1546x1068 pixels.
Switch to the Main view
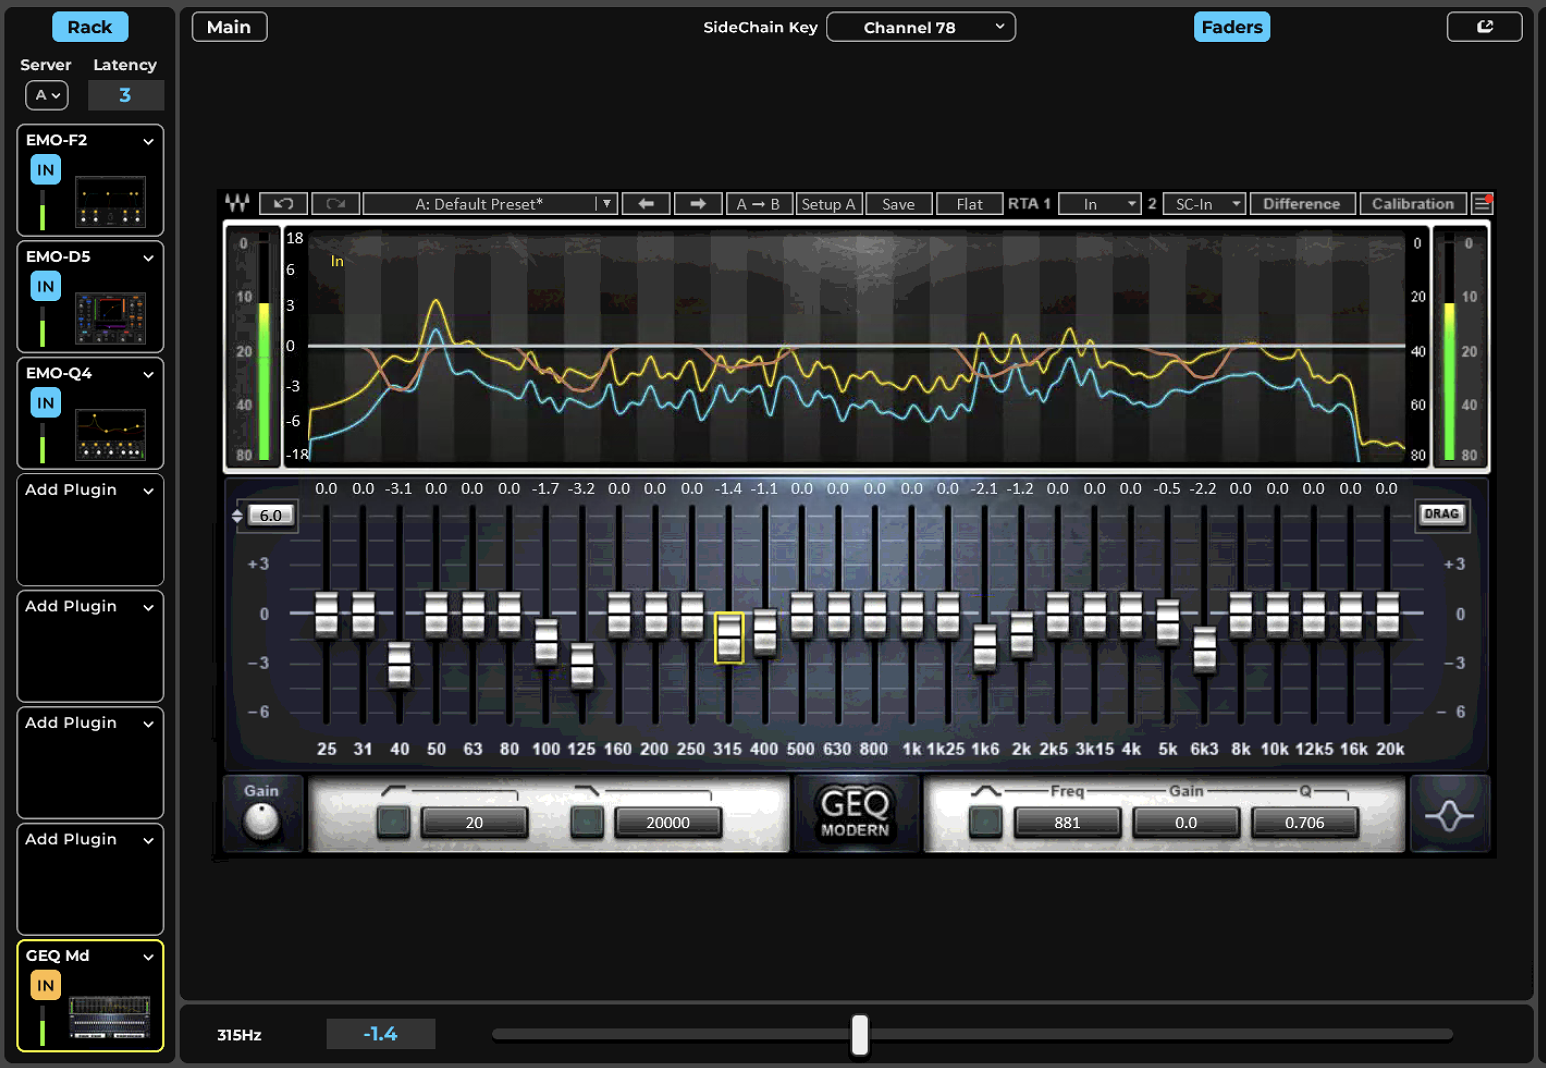[x=229, y=27]
